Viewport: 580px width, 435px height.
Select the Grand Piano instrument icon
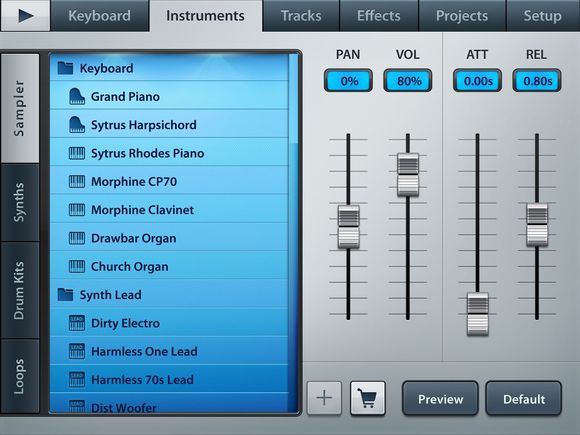(77, 97)
